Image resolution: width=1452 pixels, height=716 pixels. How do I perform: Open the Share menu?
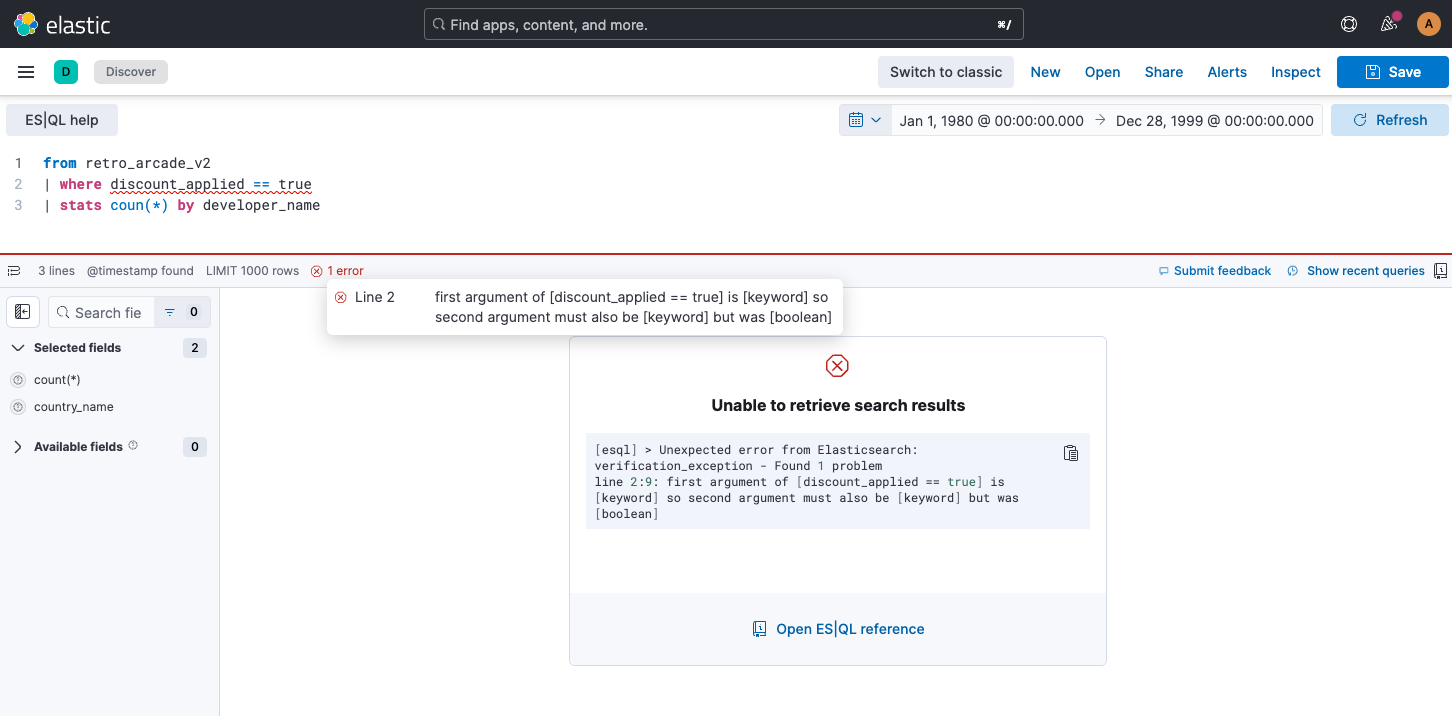point(1164,72)
